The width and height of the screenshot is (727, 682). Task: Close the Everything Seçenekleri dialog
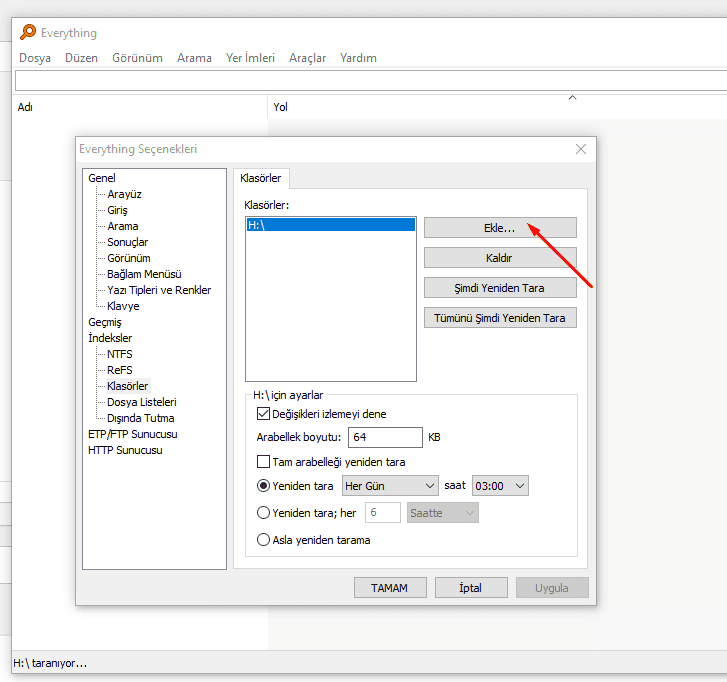(580, 149)
